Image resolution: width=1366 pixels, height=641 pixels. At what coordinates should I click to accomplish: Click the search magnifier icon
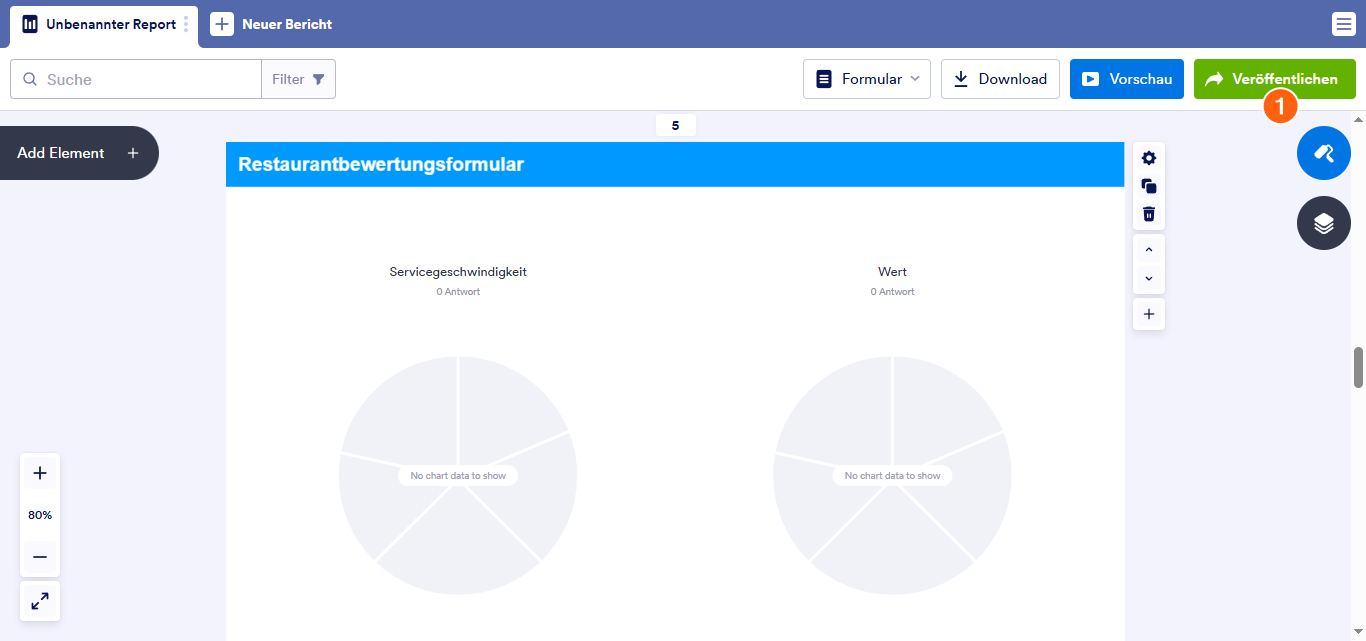(30, 78)
